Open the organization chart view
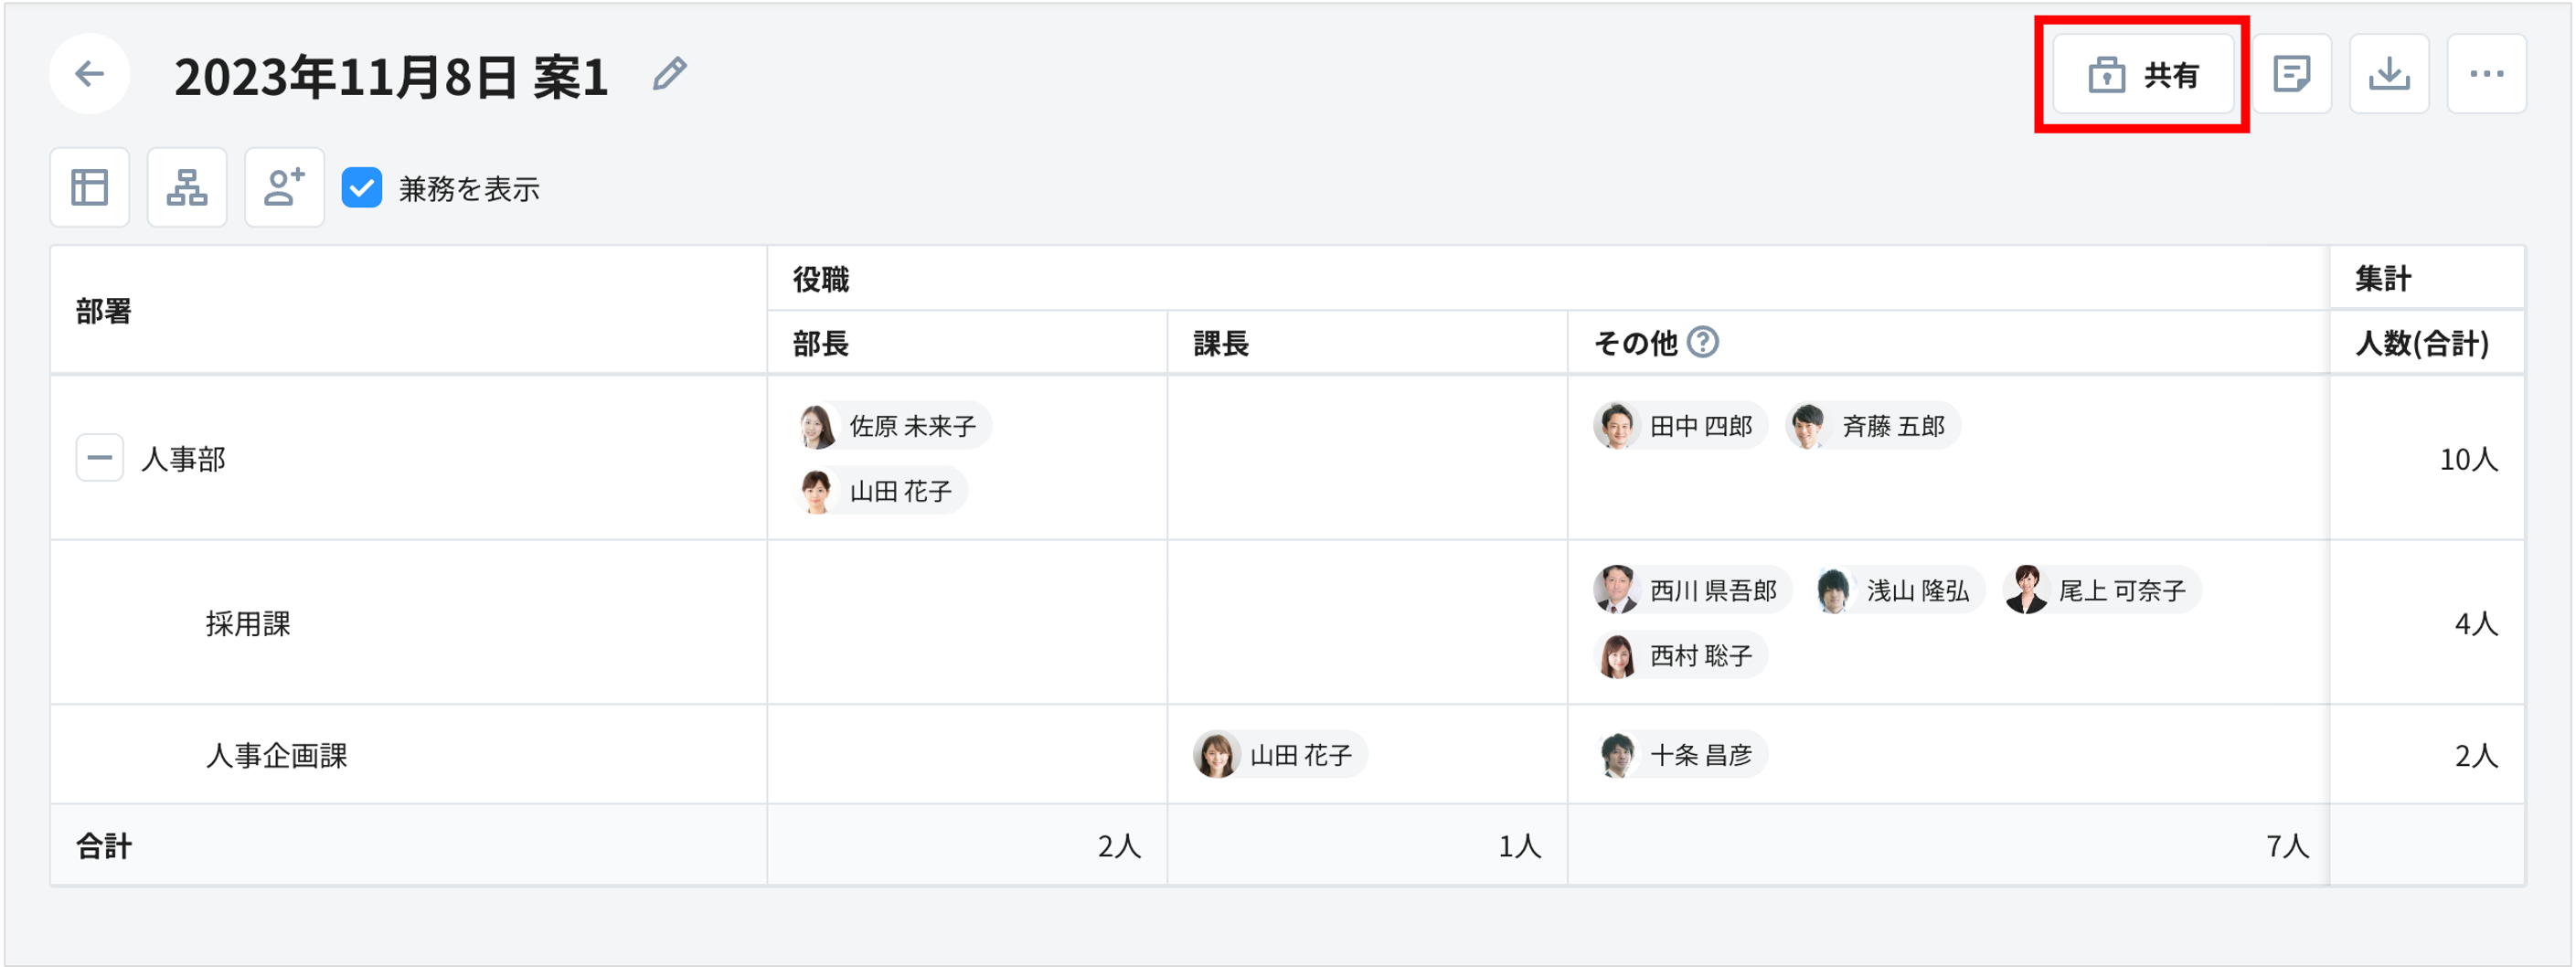Screen dimensions: 2576x967 tap(187, 187)
